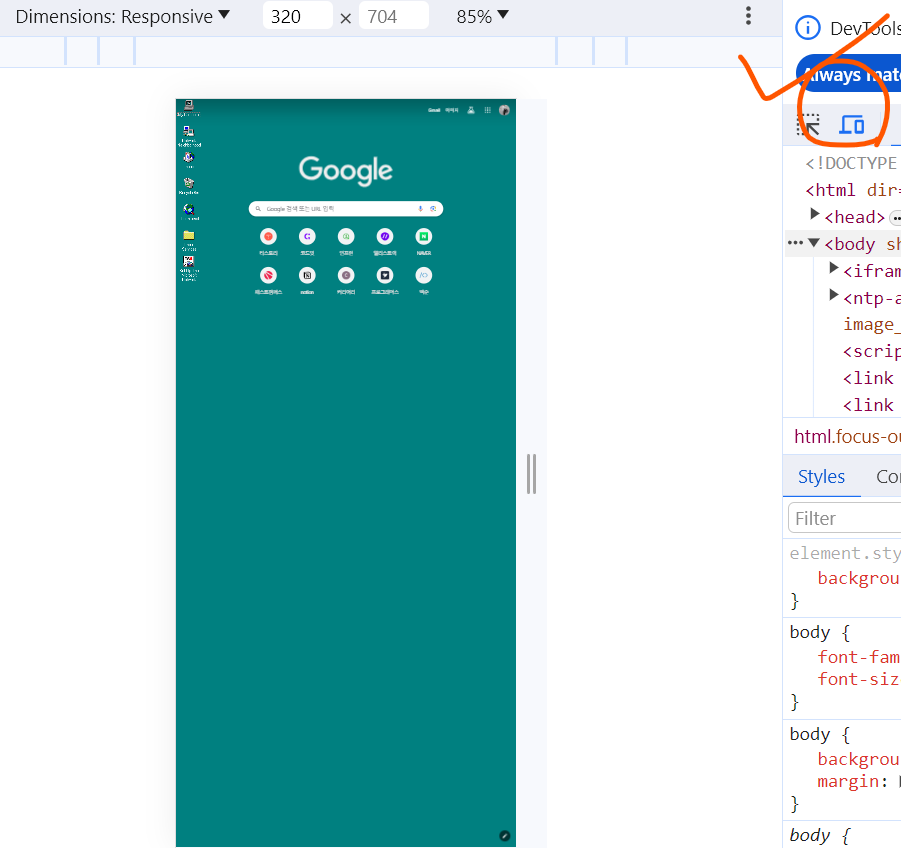Select the <scrip element line
This screenshot has width=901, height=848.
pyautogui.click(x=871, y=351)
